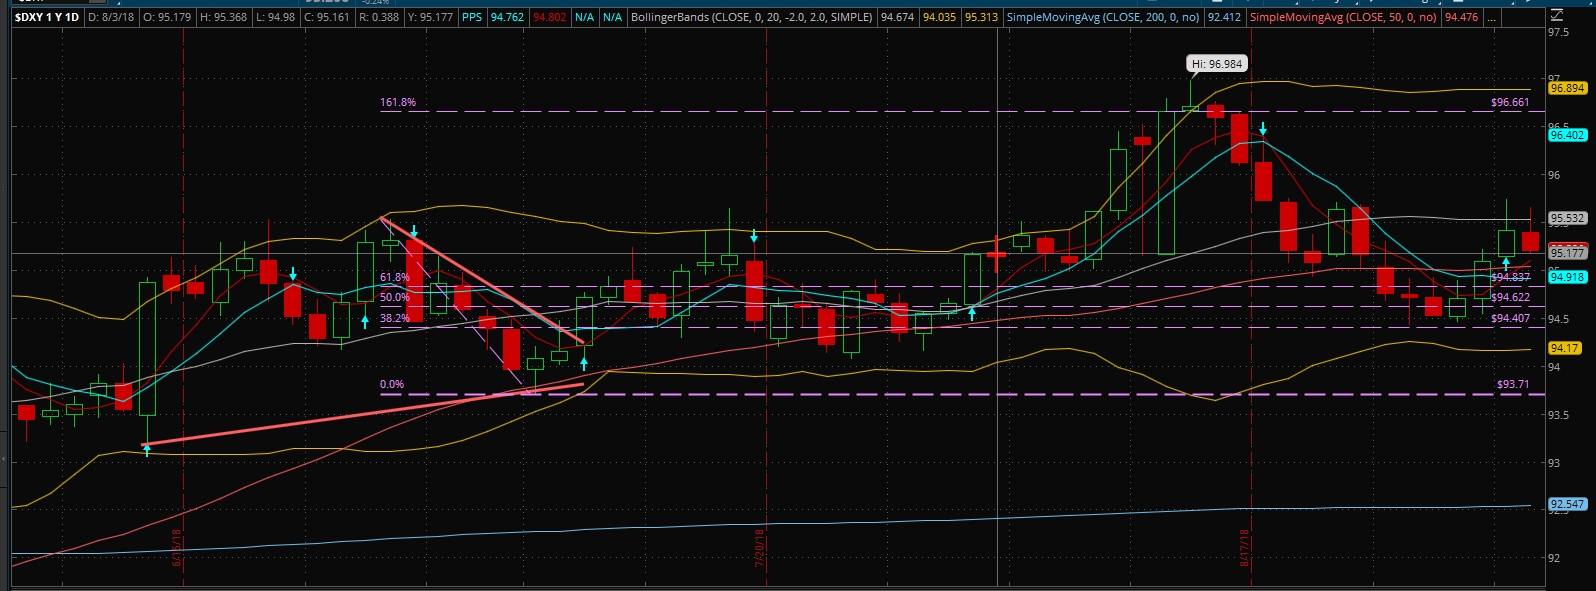Click the 8/17/18 date marker on time axis
The width and height of the screenshot is (1596, 591).
(x=1245, y=548)
